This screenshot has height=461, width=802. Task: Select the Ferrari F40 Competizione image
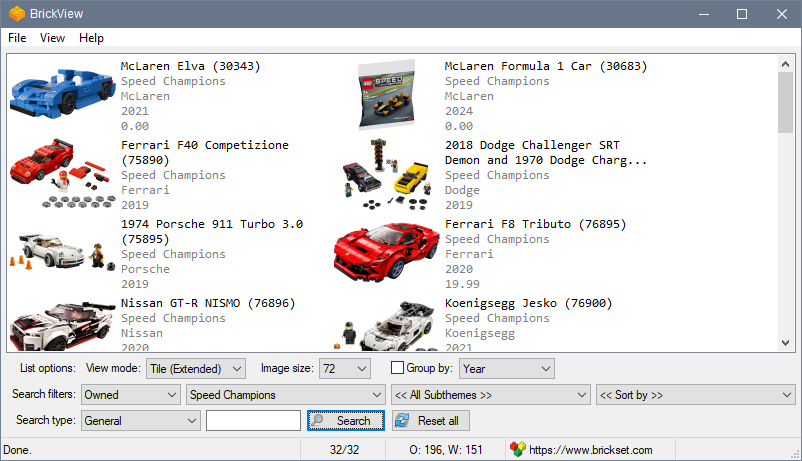(x=61, y=172)
